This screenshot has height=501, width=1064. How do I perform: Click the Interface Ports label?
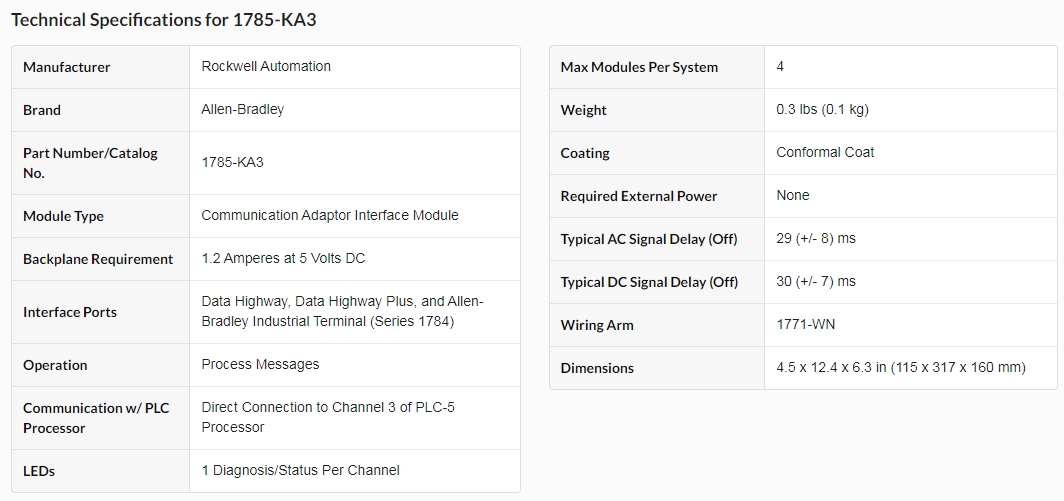(x=70, y=312)
